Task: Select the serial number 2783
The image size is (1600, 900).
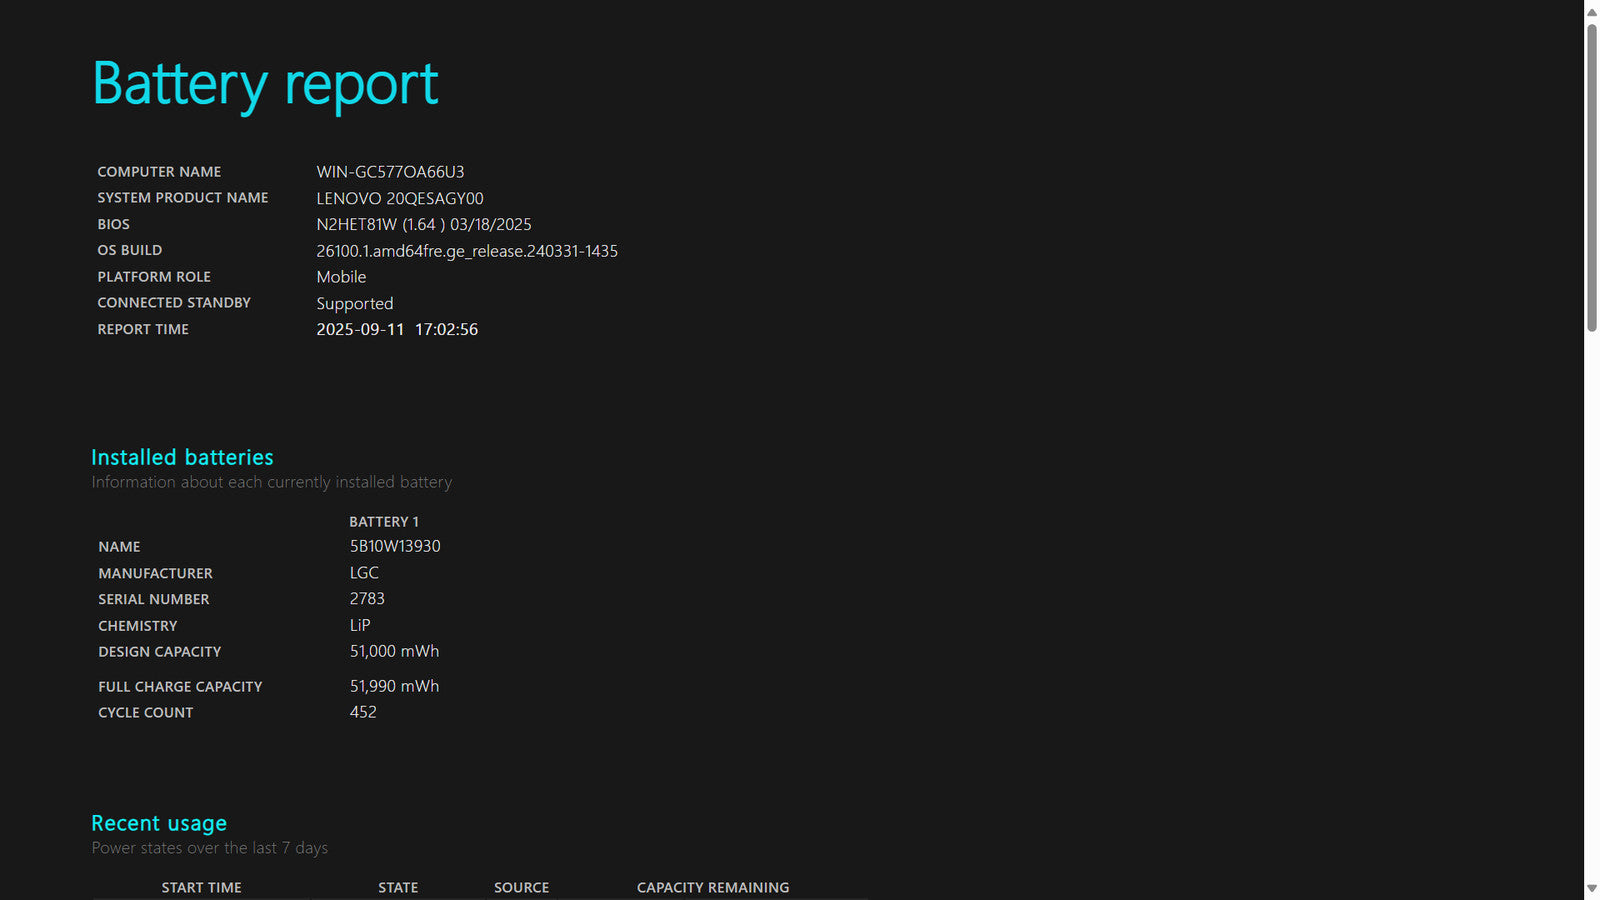Action: 367,599
